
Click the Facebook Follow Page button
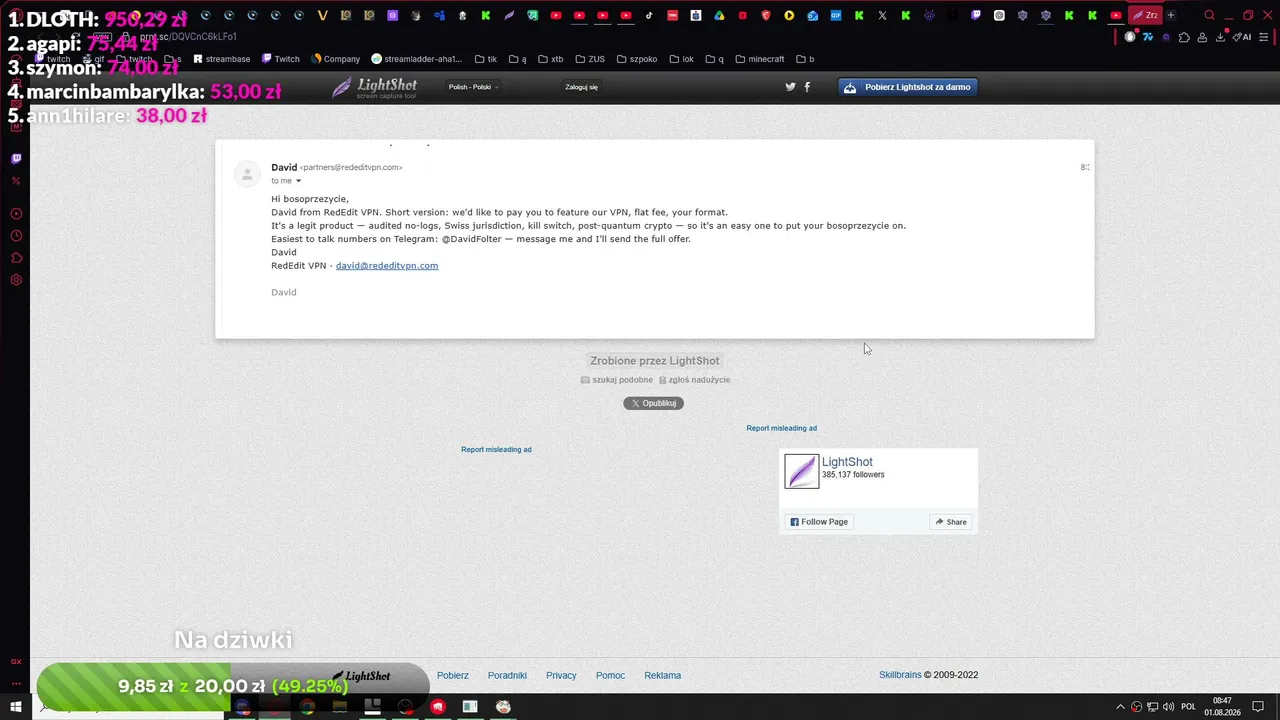[x=819, y=522]
